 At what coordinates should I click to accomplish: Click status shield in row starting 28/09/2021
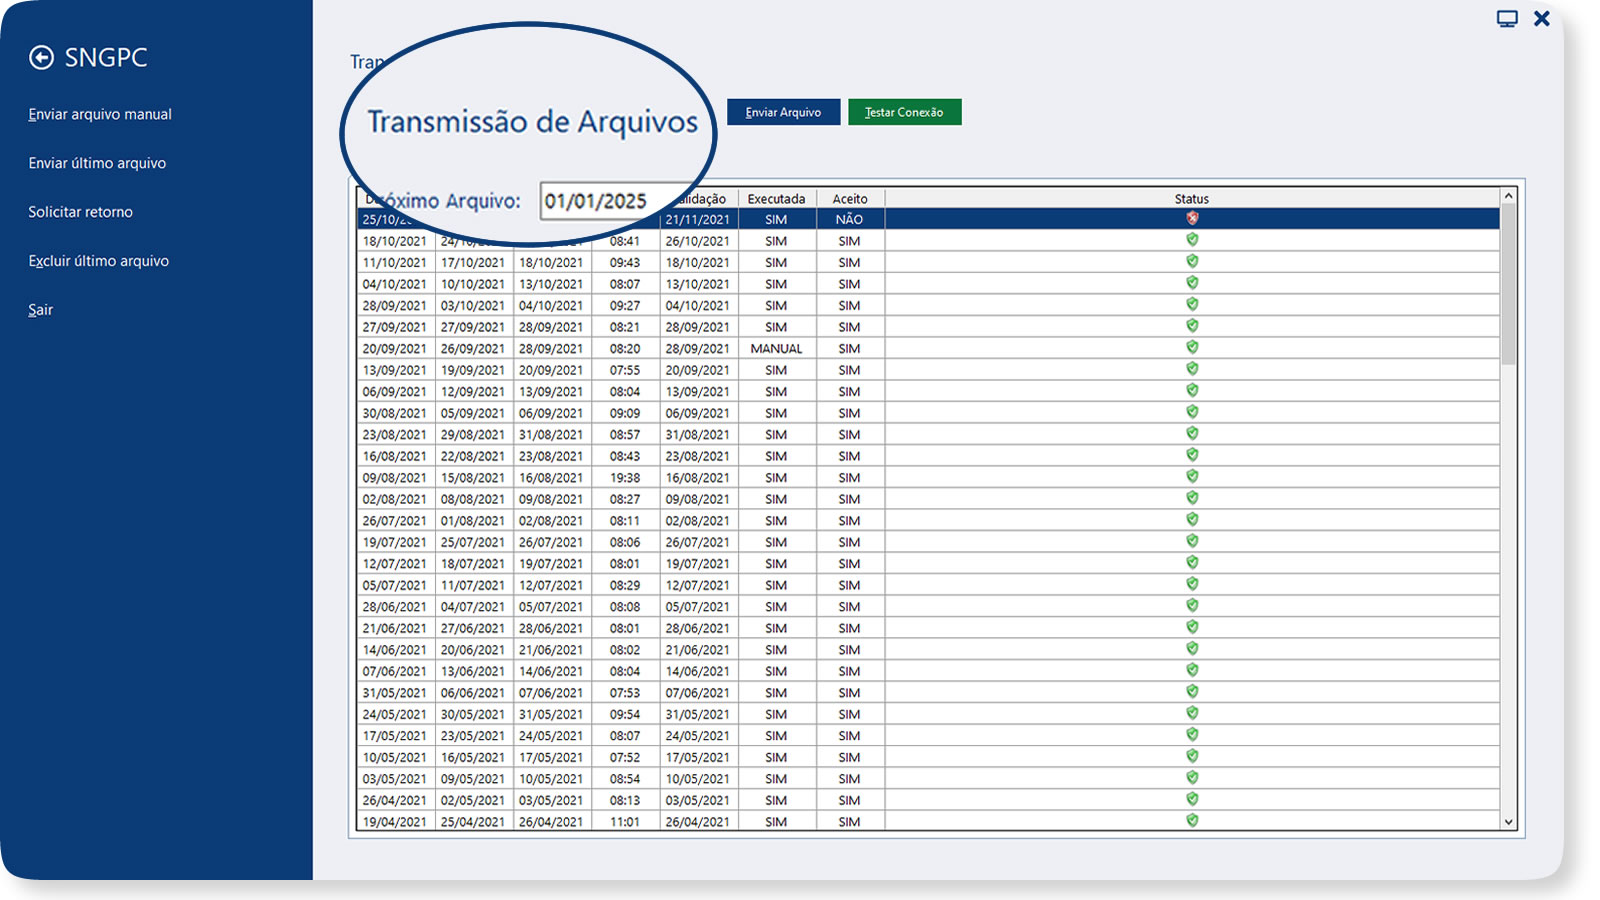[x=1192, y=304]
